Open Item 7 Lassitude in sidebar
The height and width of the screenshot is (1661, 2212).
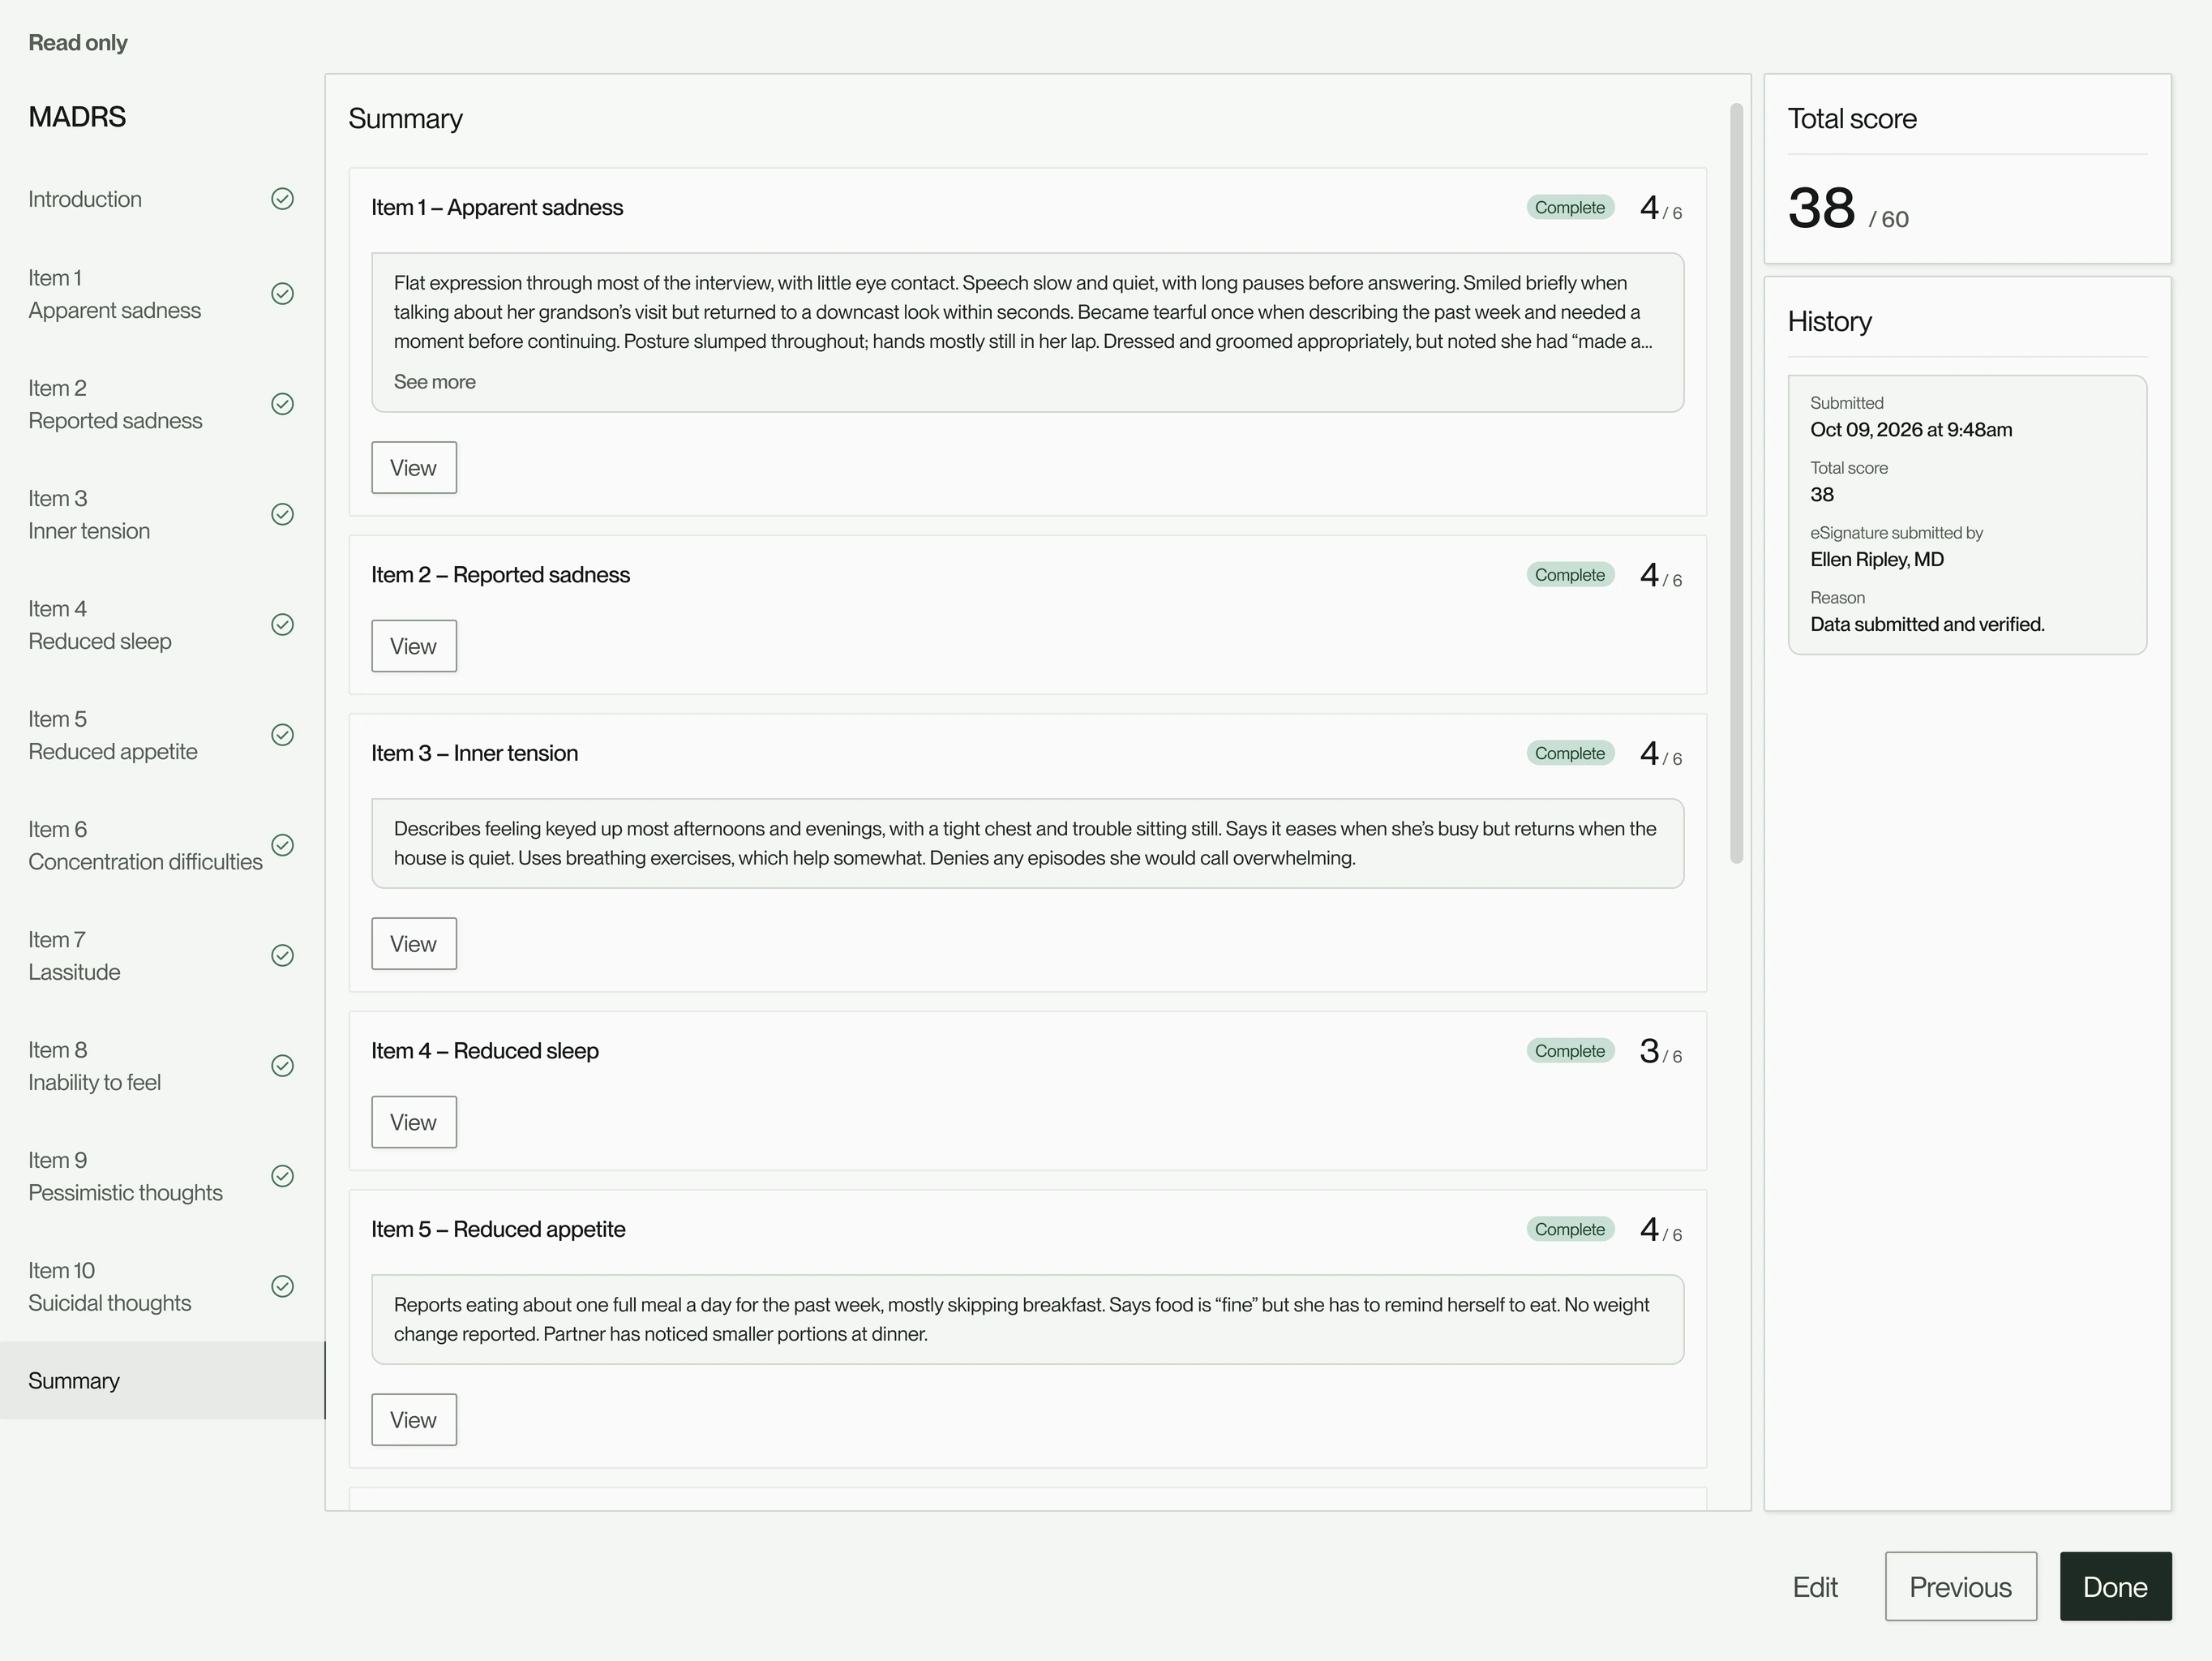(162, 956)
